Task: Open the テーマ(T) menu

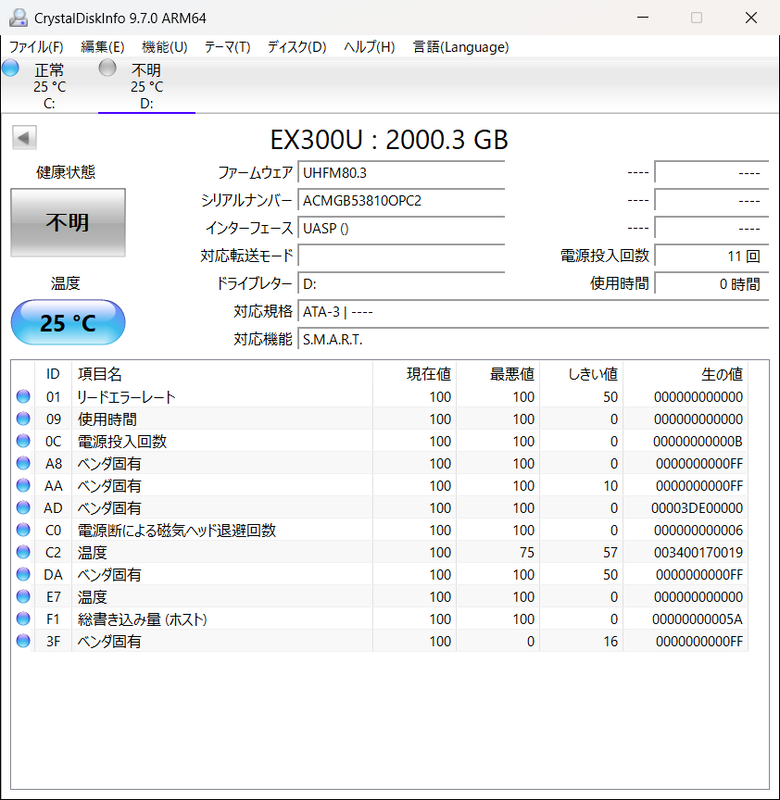Action: pos(227,47)
